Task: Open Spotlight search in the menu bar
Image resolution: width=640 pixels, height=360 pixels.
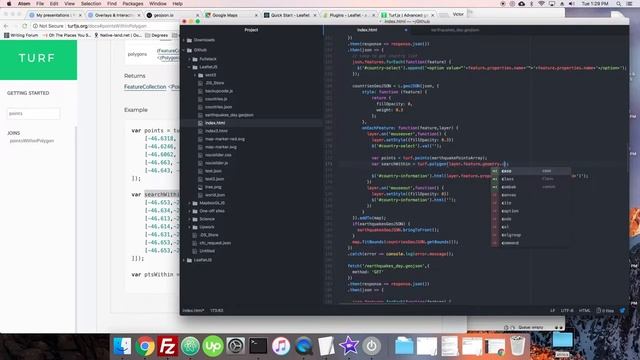Action: point(619,4)
